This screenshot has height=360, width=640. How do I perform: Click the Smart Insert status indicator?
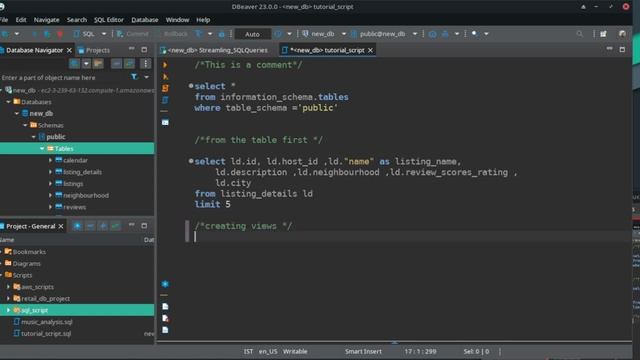363,351
